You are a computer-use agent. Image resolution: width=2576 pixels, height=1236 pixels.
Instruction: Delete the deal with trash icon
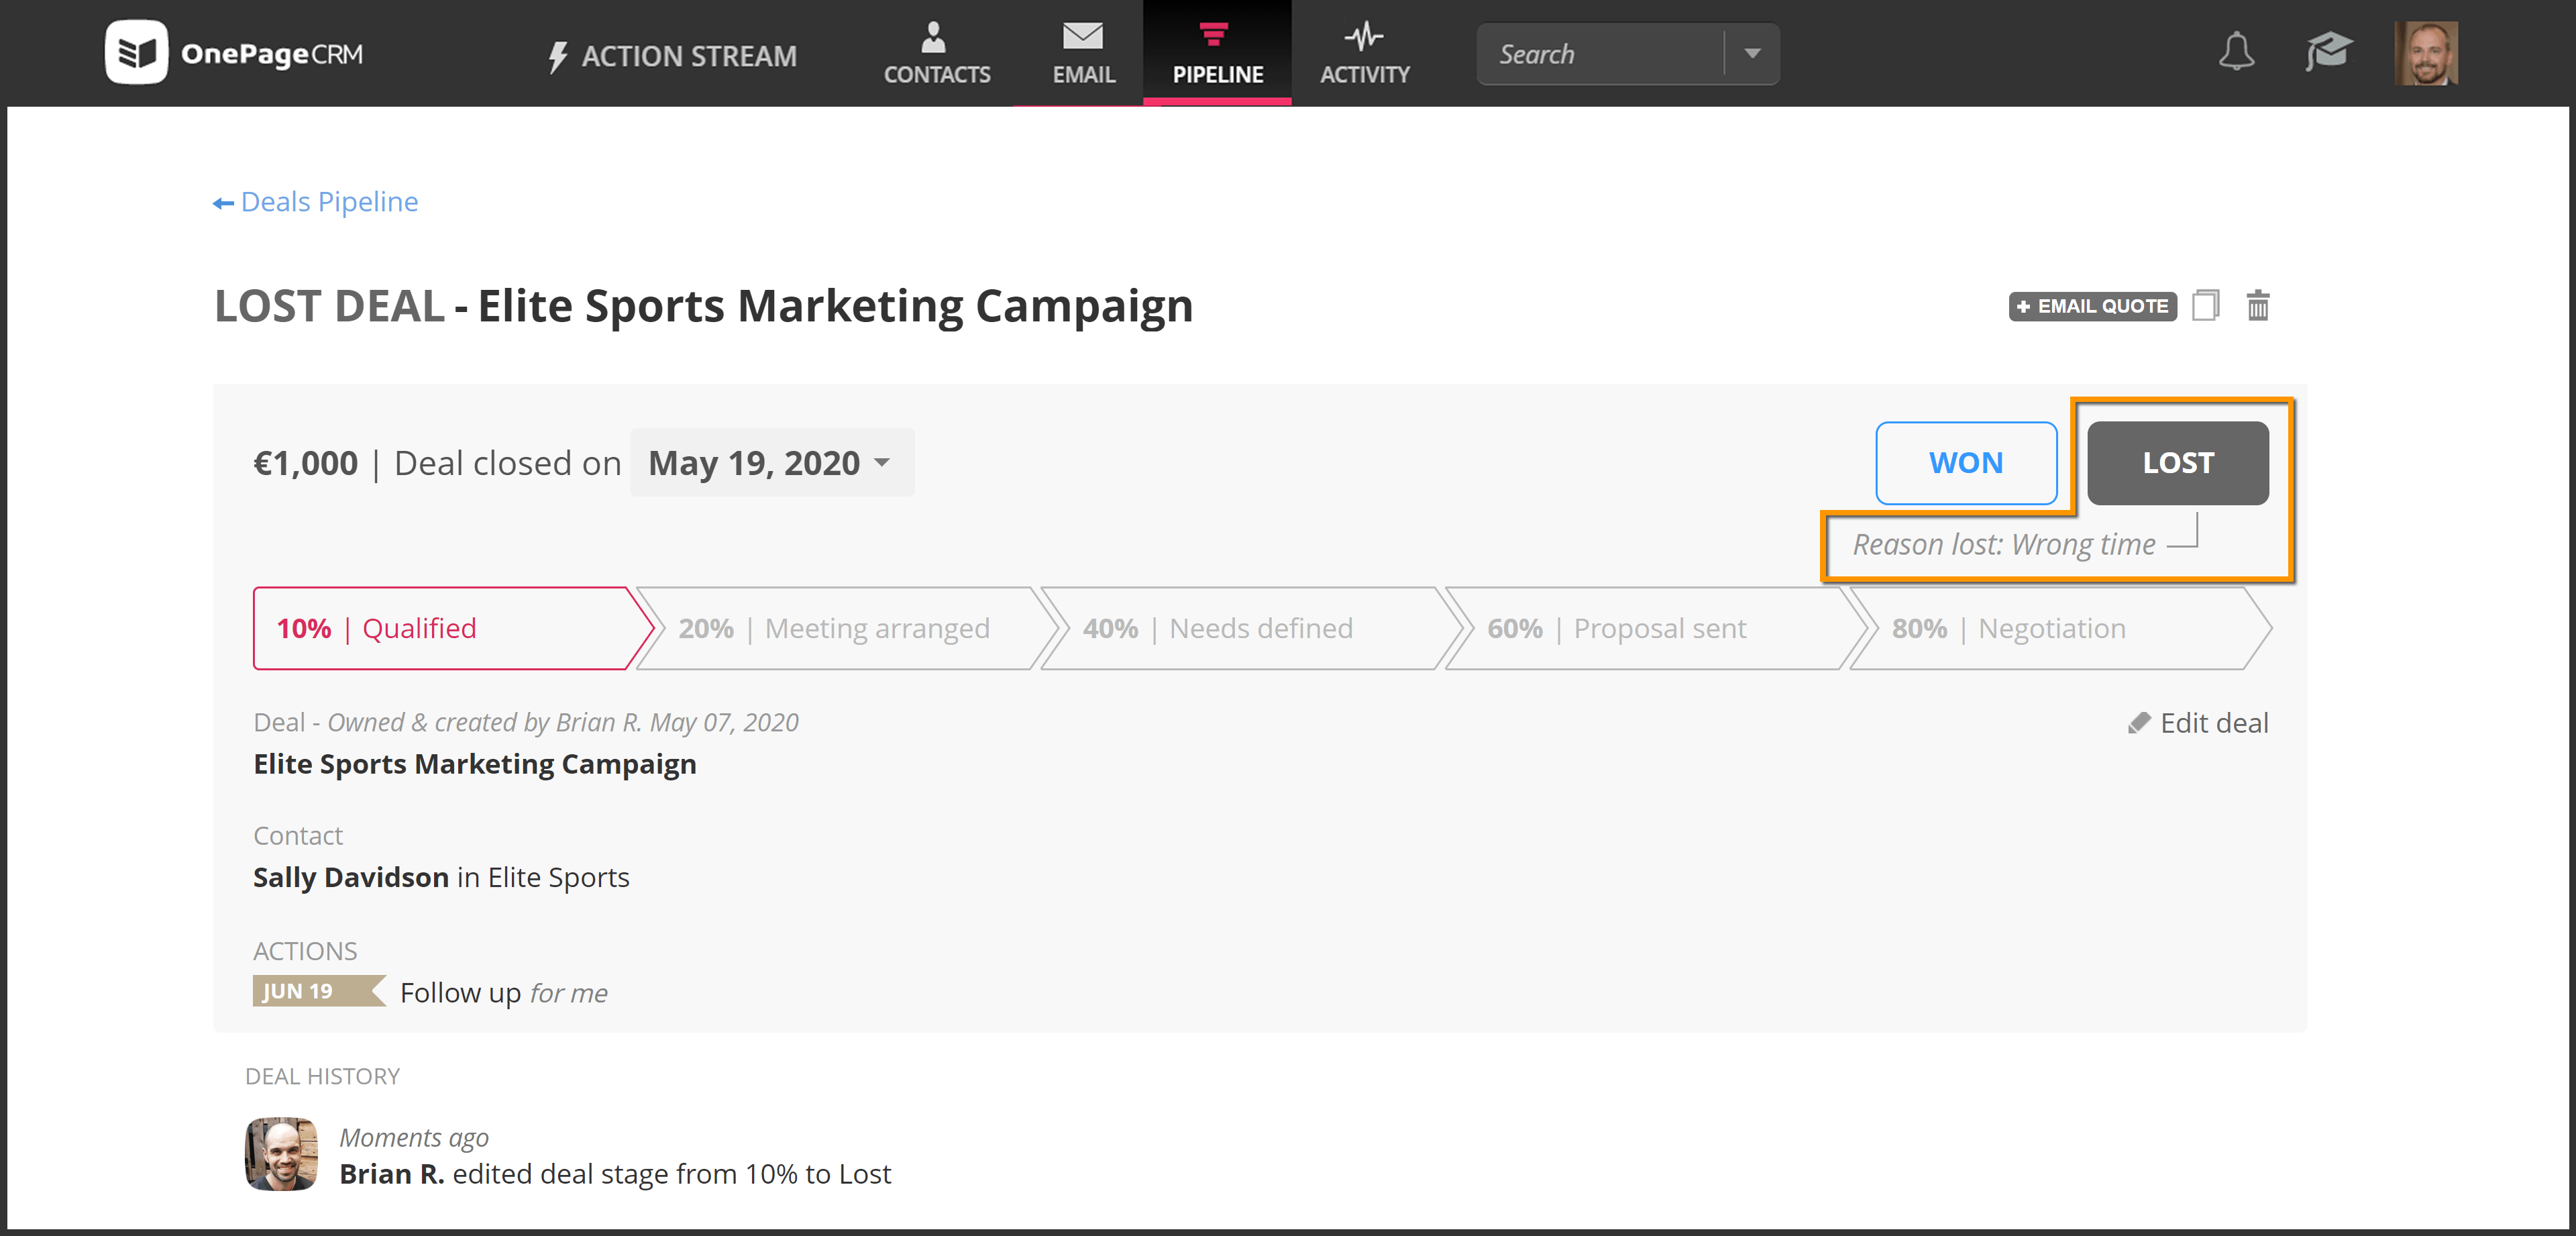[x=2257, y=305]
